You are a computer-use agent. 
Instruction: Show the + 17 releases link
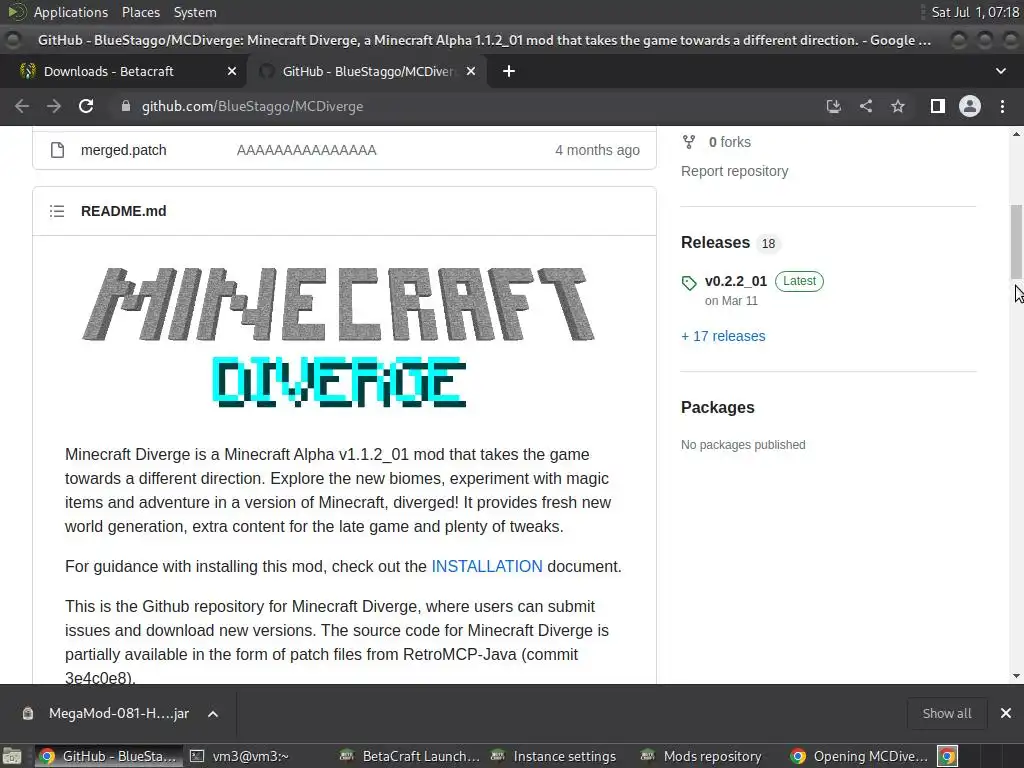(x=723, y=336)
